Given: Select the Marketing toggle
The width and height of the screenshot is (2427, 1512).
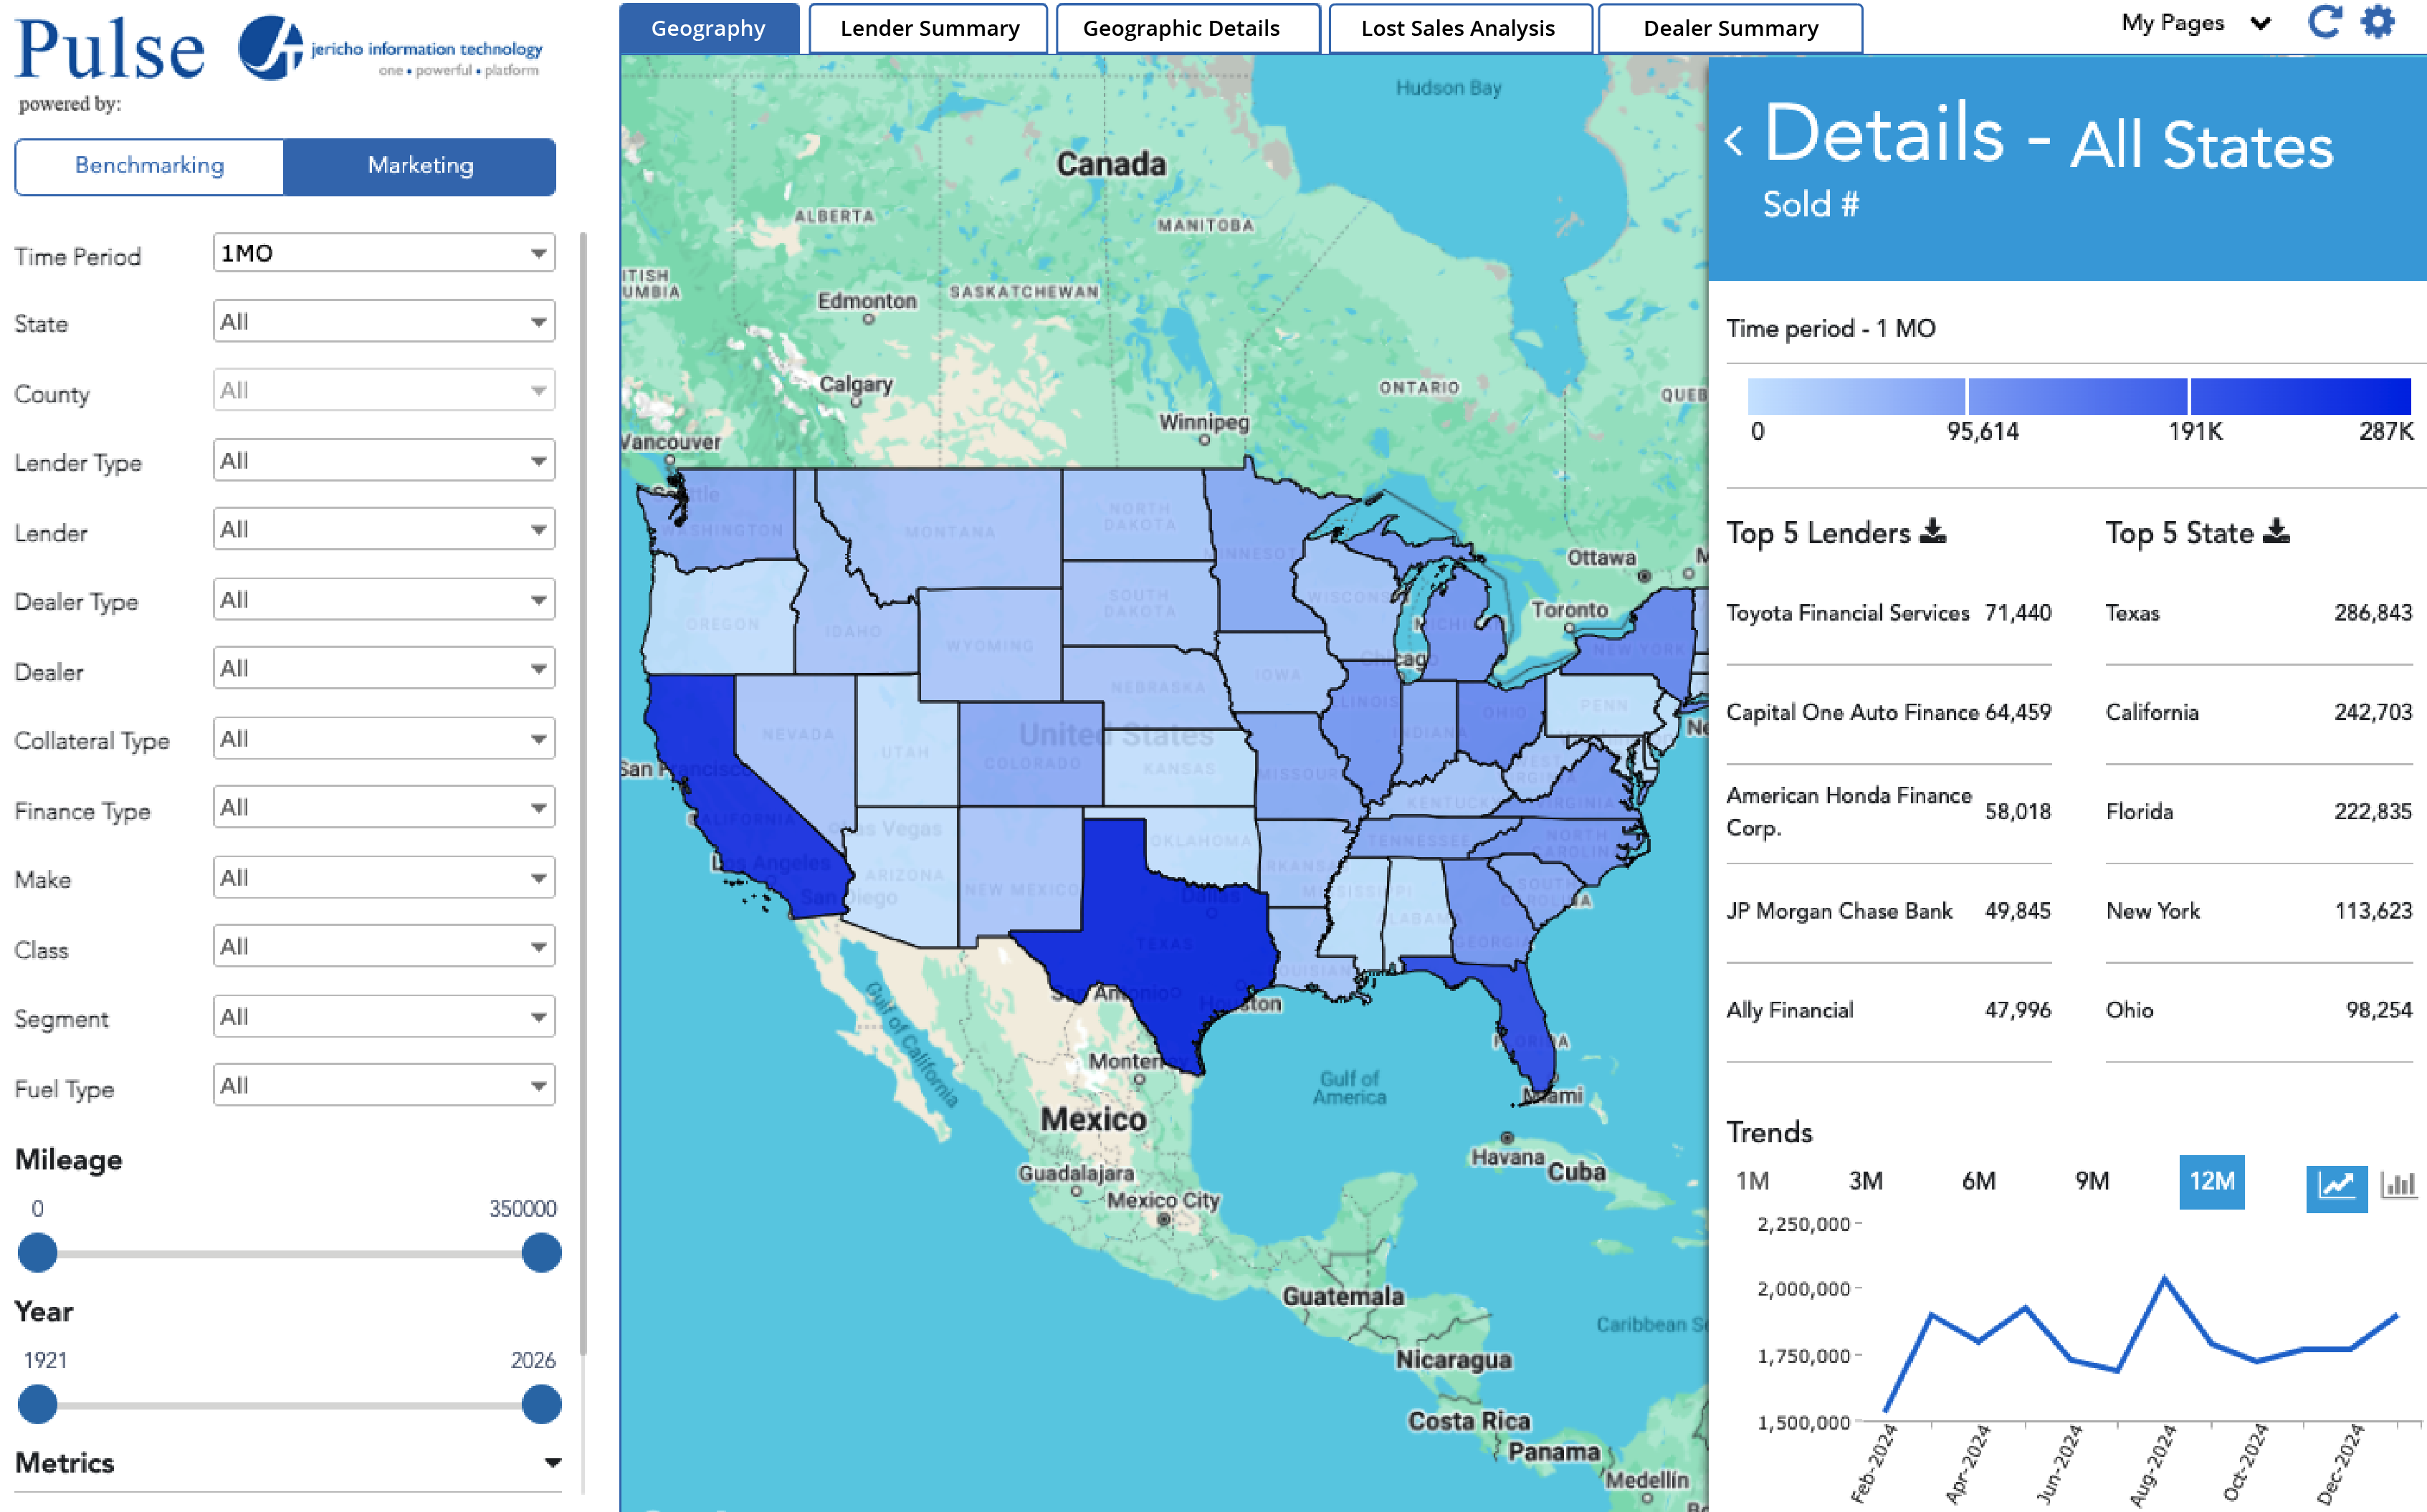Looking at the screenshot, I should (x=420, y=166).
